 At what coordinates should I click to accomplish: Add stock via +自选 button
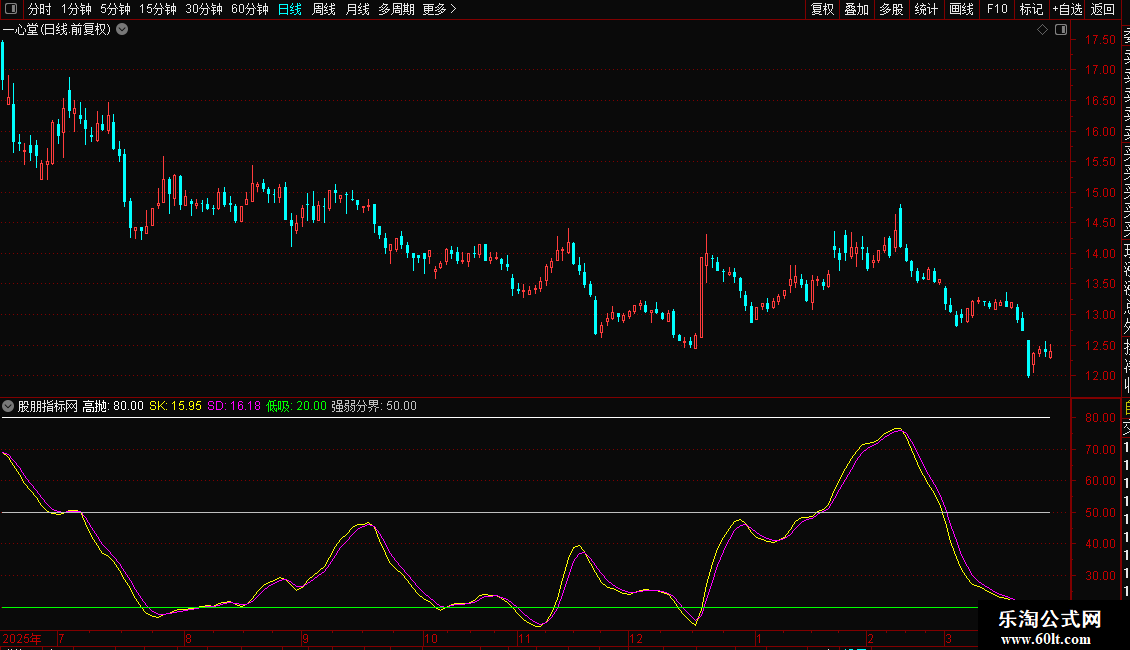click(x=1067, y=9)
